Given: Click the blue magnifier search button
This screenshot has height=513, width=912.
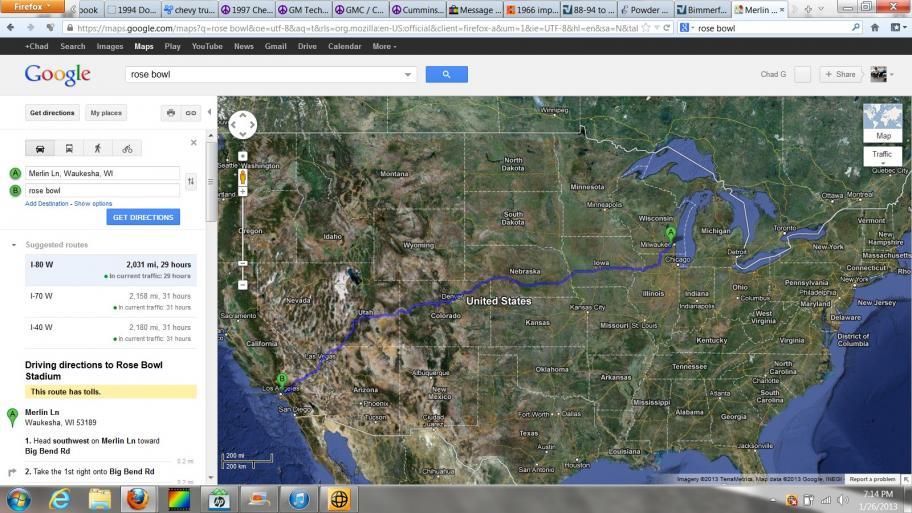Looking at the screenshot, I should point(447,74).
